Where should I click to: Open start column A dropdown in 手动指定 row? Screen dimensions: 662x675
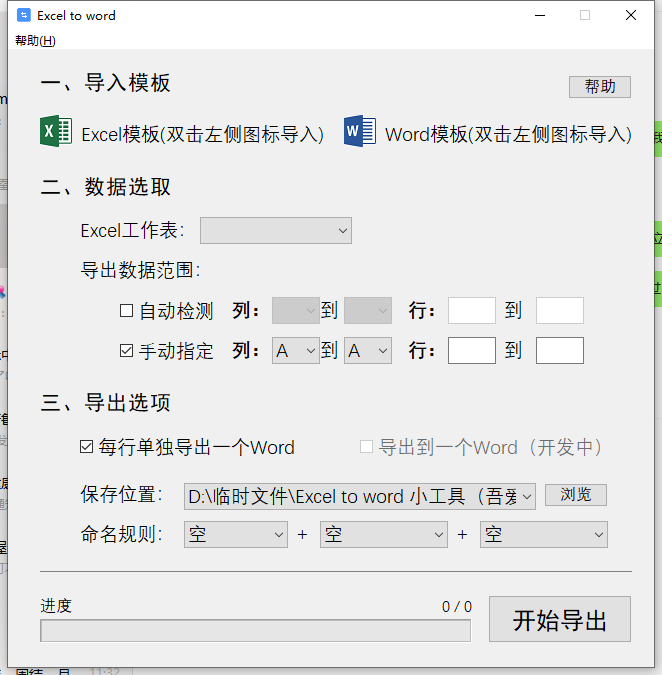pos(296,350)
